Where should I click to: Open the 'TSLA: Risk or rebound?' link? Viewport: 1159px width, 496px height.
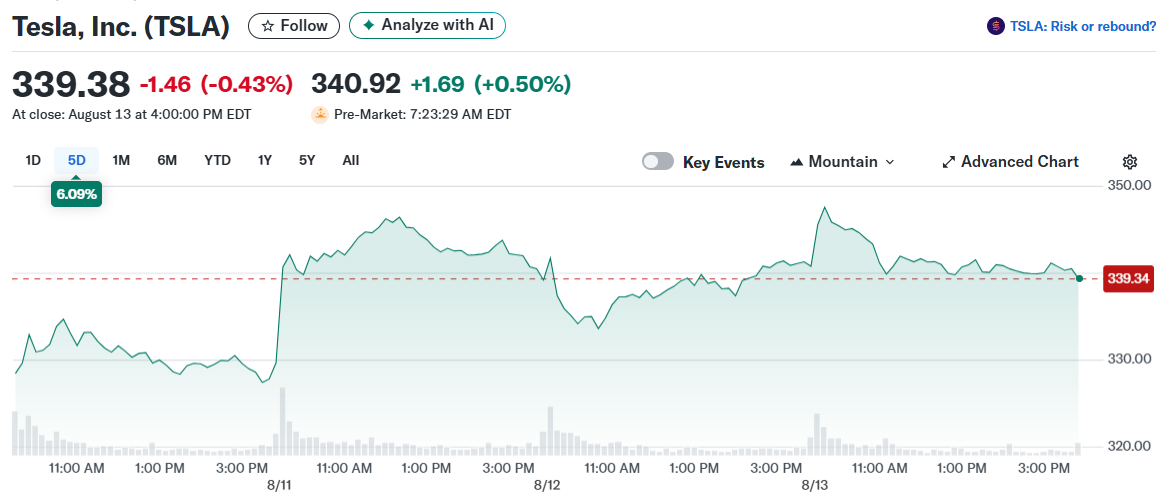[x=1084, y=27]
